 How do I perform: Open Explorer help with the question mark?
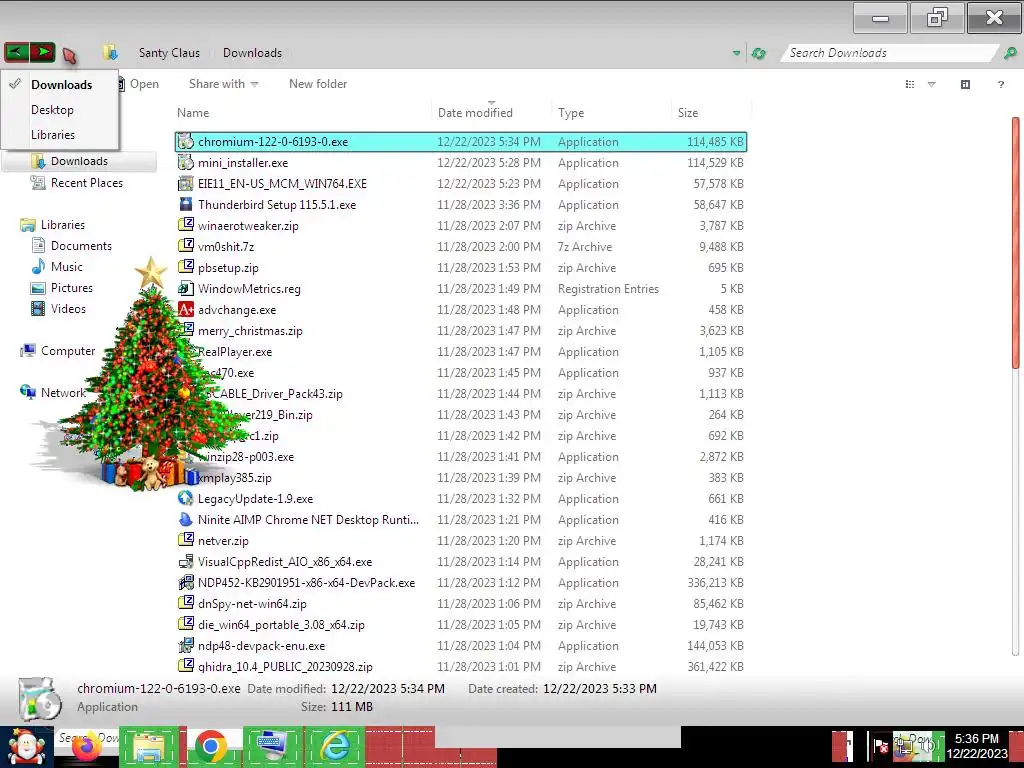[x=1000, y=84]
